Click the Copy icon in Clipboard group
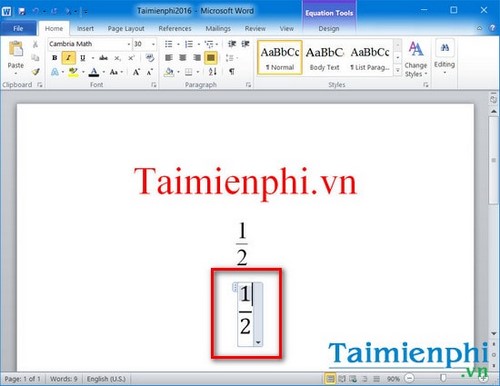This screenshot has height=386, width=500. click(x=35, y=58)
